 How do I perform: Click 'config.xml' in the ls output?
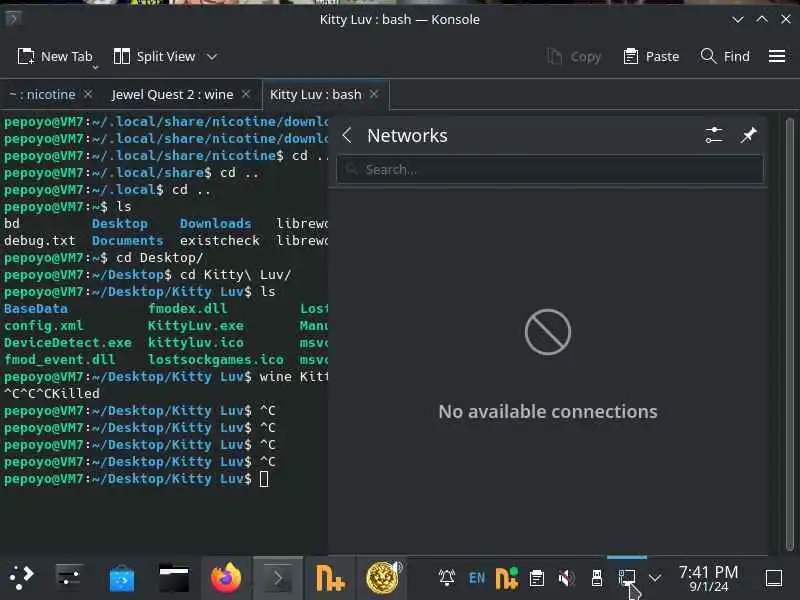[x=43, y=326]
